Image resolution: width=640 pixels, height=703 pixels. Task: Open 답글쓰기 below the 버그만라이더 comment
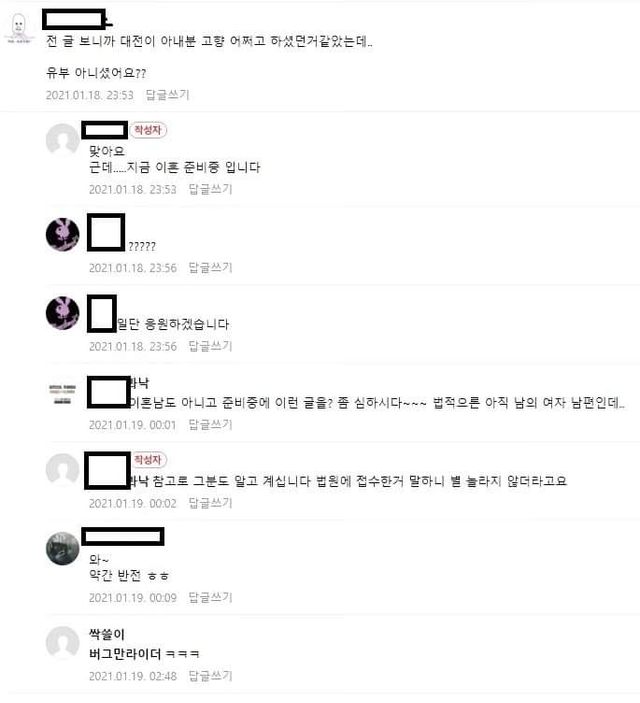[x=210, y=676]
